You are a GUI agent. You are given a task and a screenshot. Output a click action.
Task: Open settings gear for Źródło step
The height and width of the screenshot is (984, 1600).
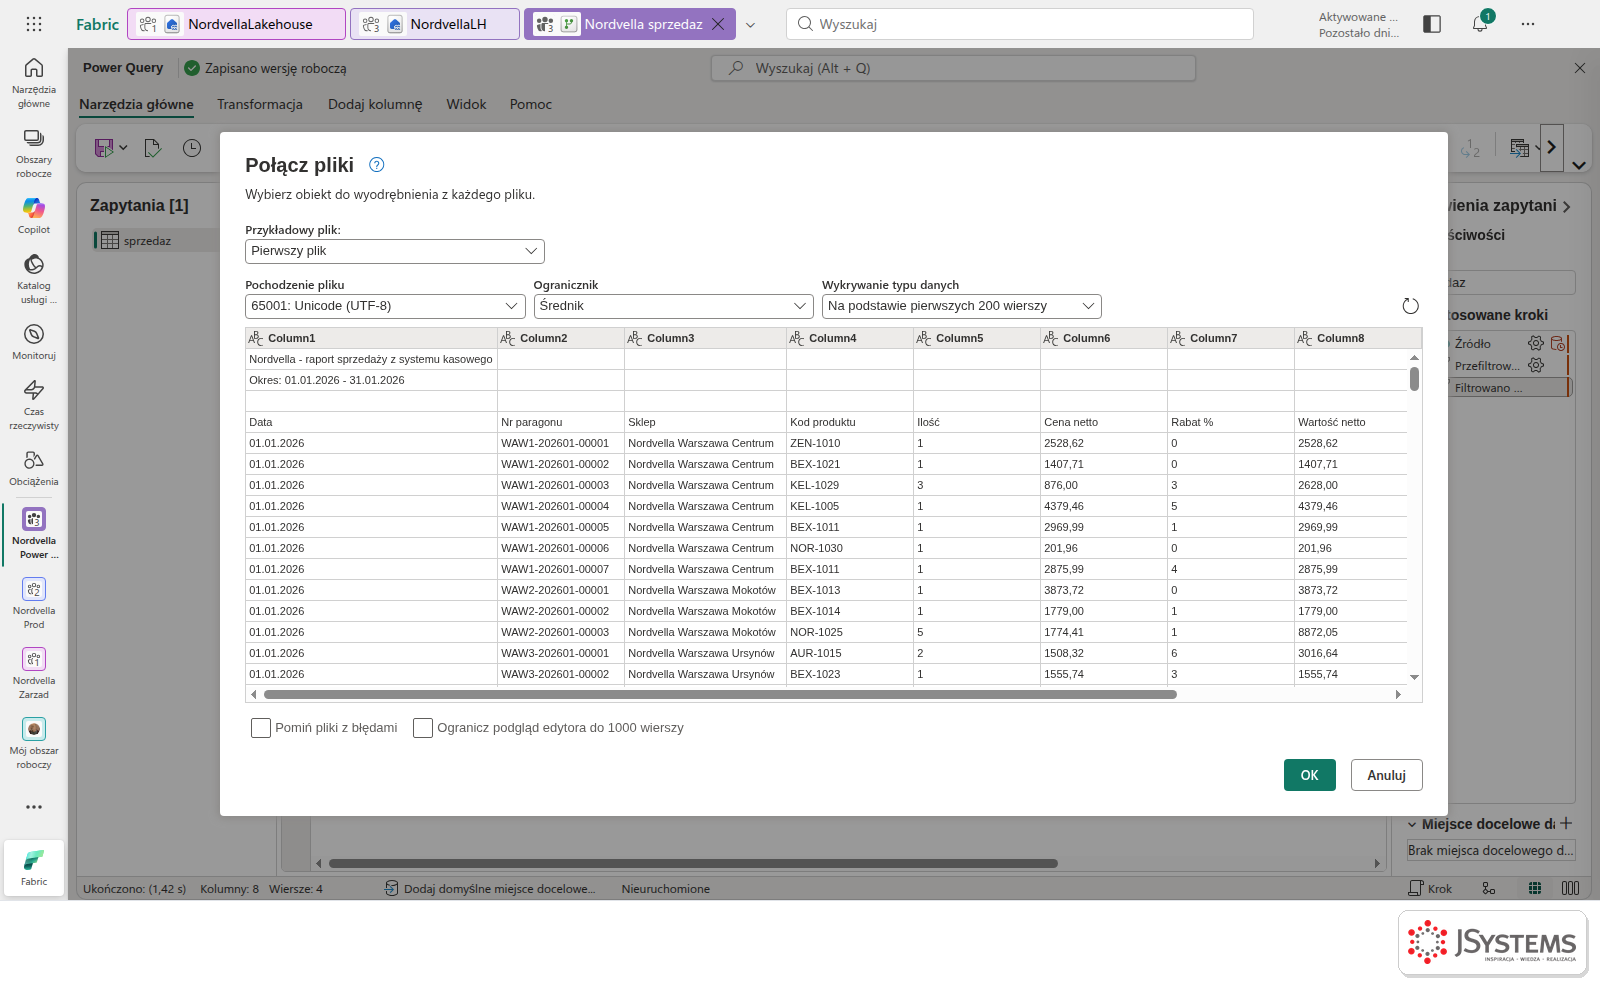click(x=1536, y=343)
